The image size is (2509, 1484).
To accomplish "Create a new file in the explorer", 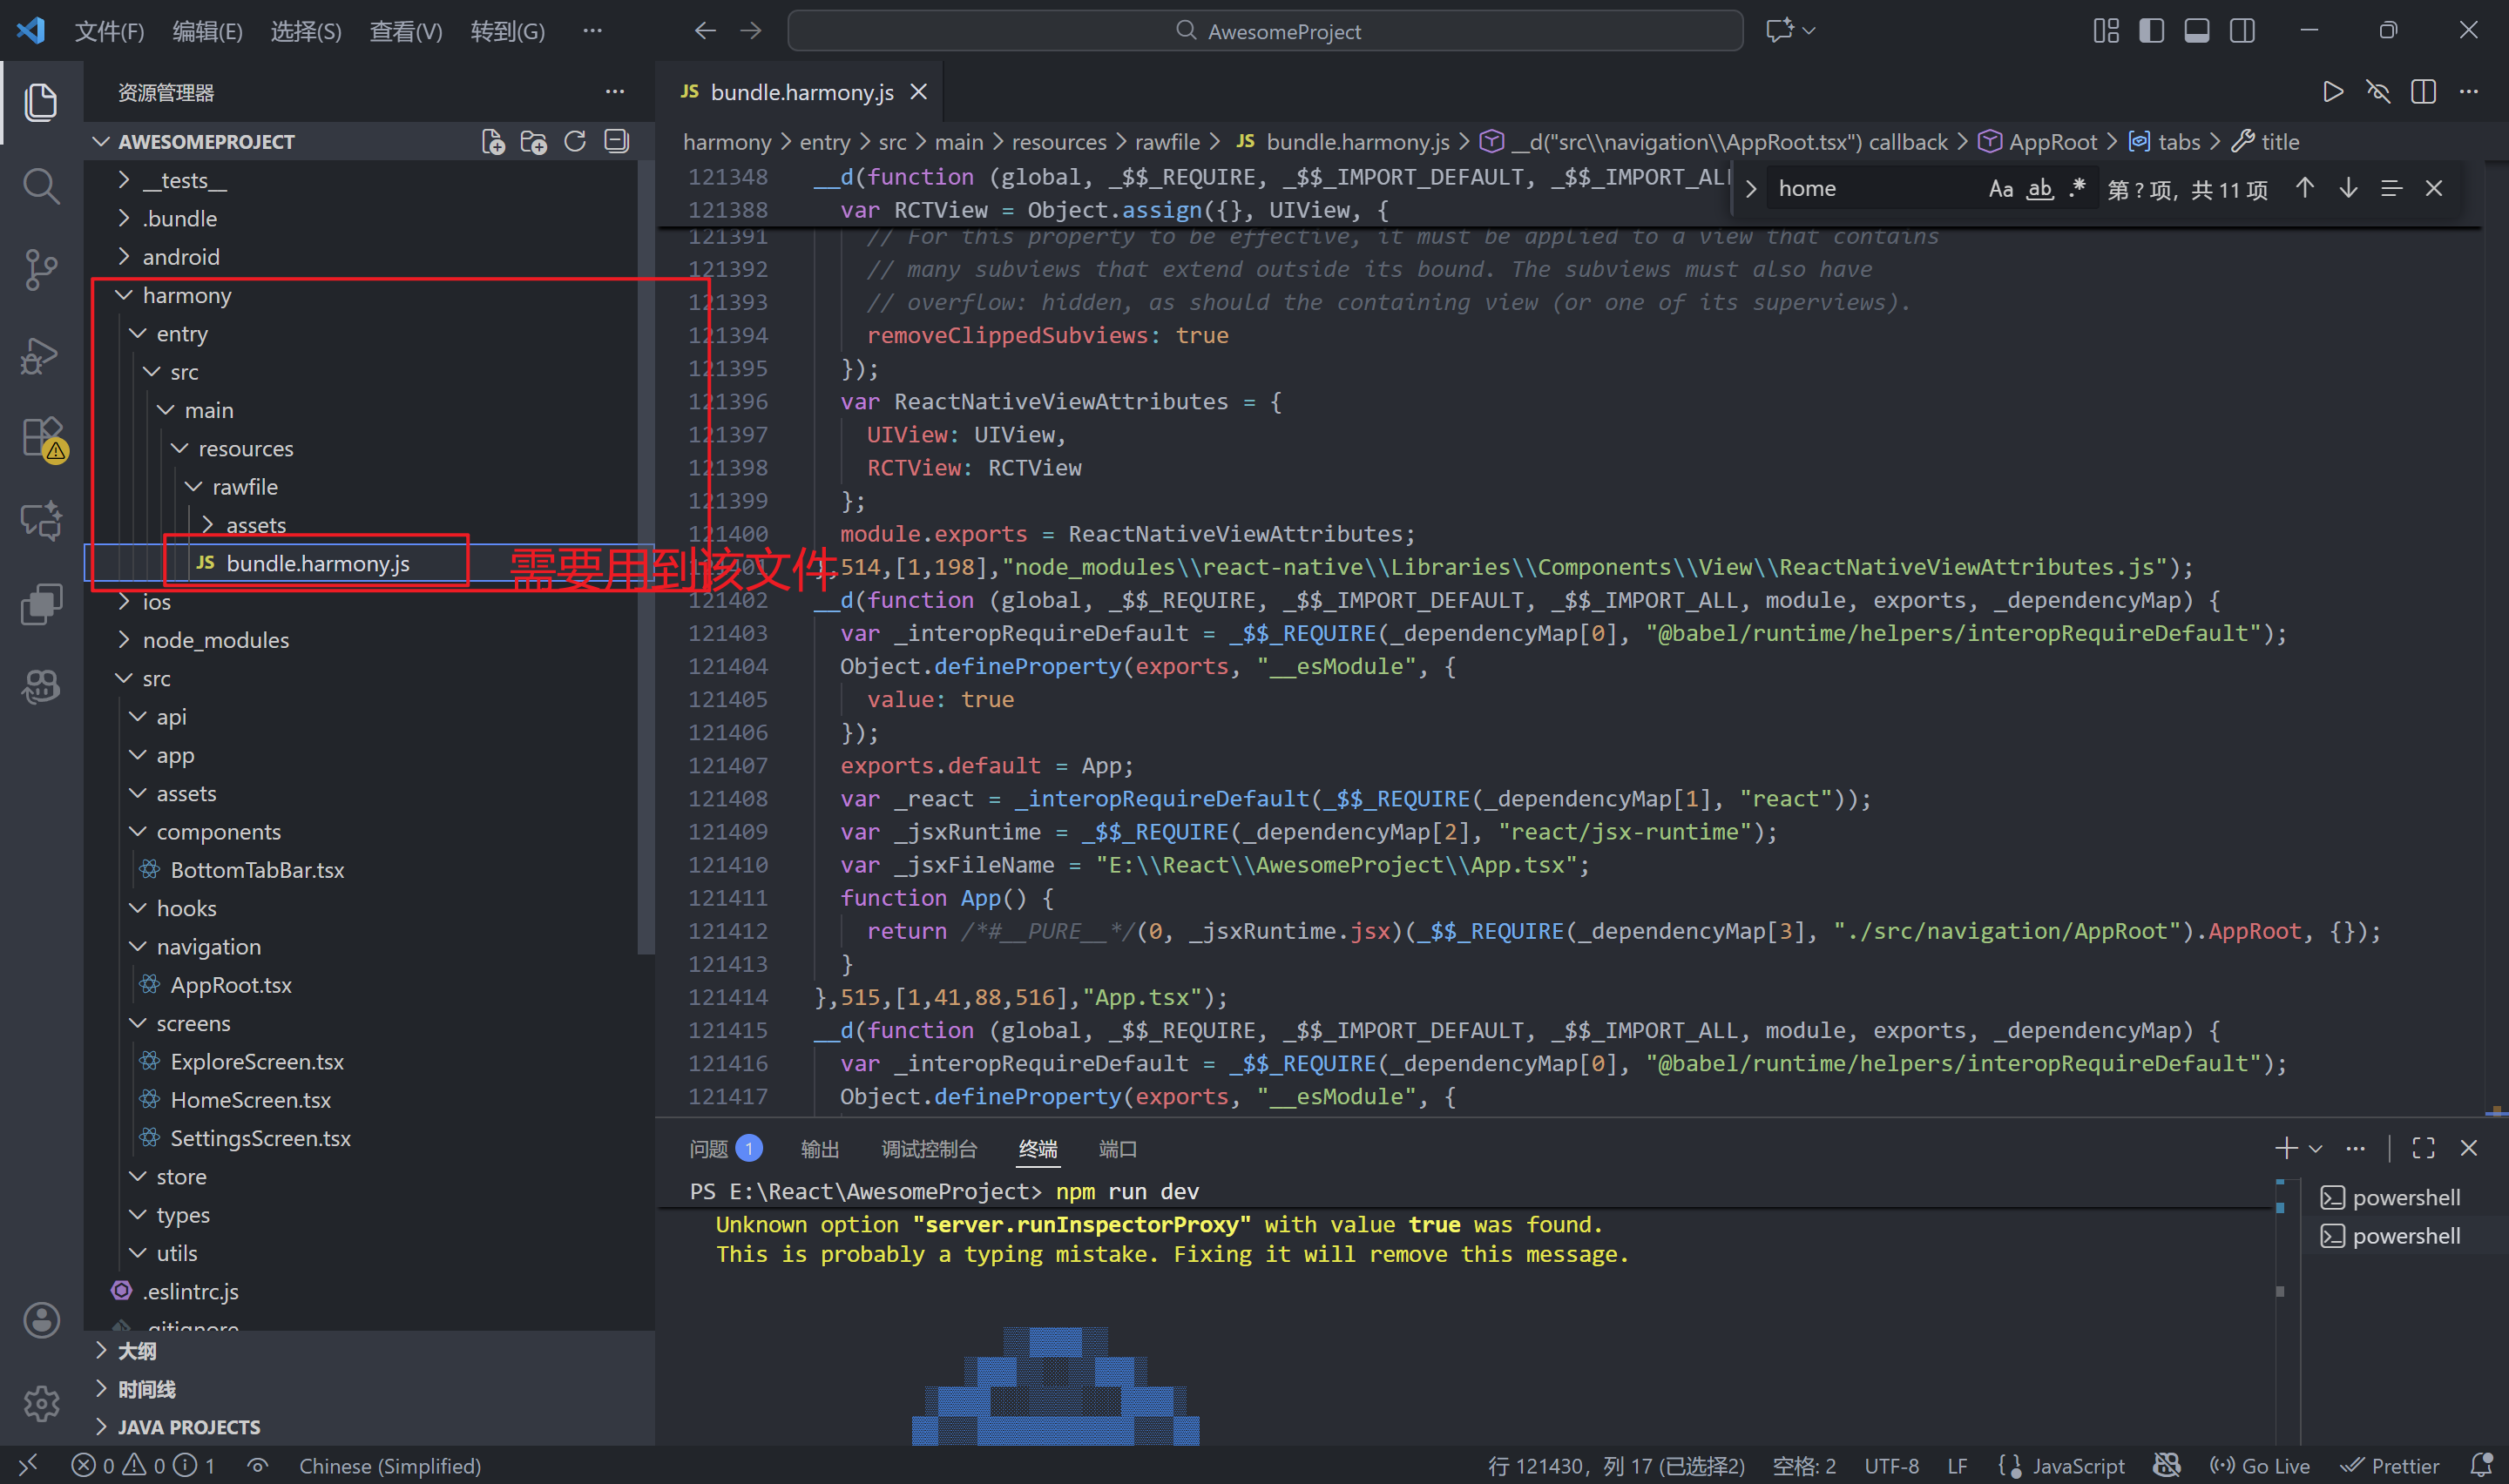I will pos(492,141).
